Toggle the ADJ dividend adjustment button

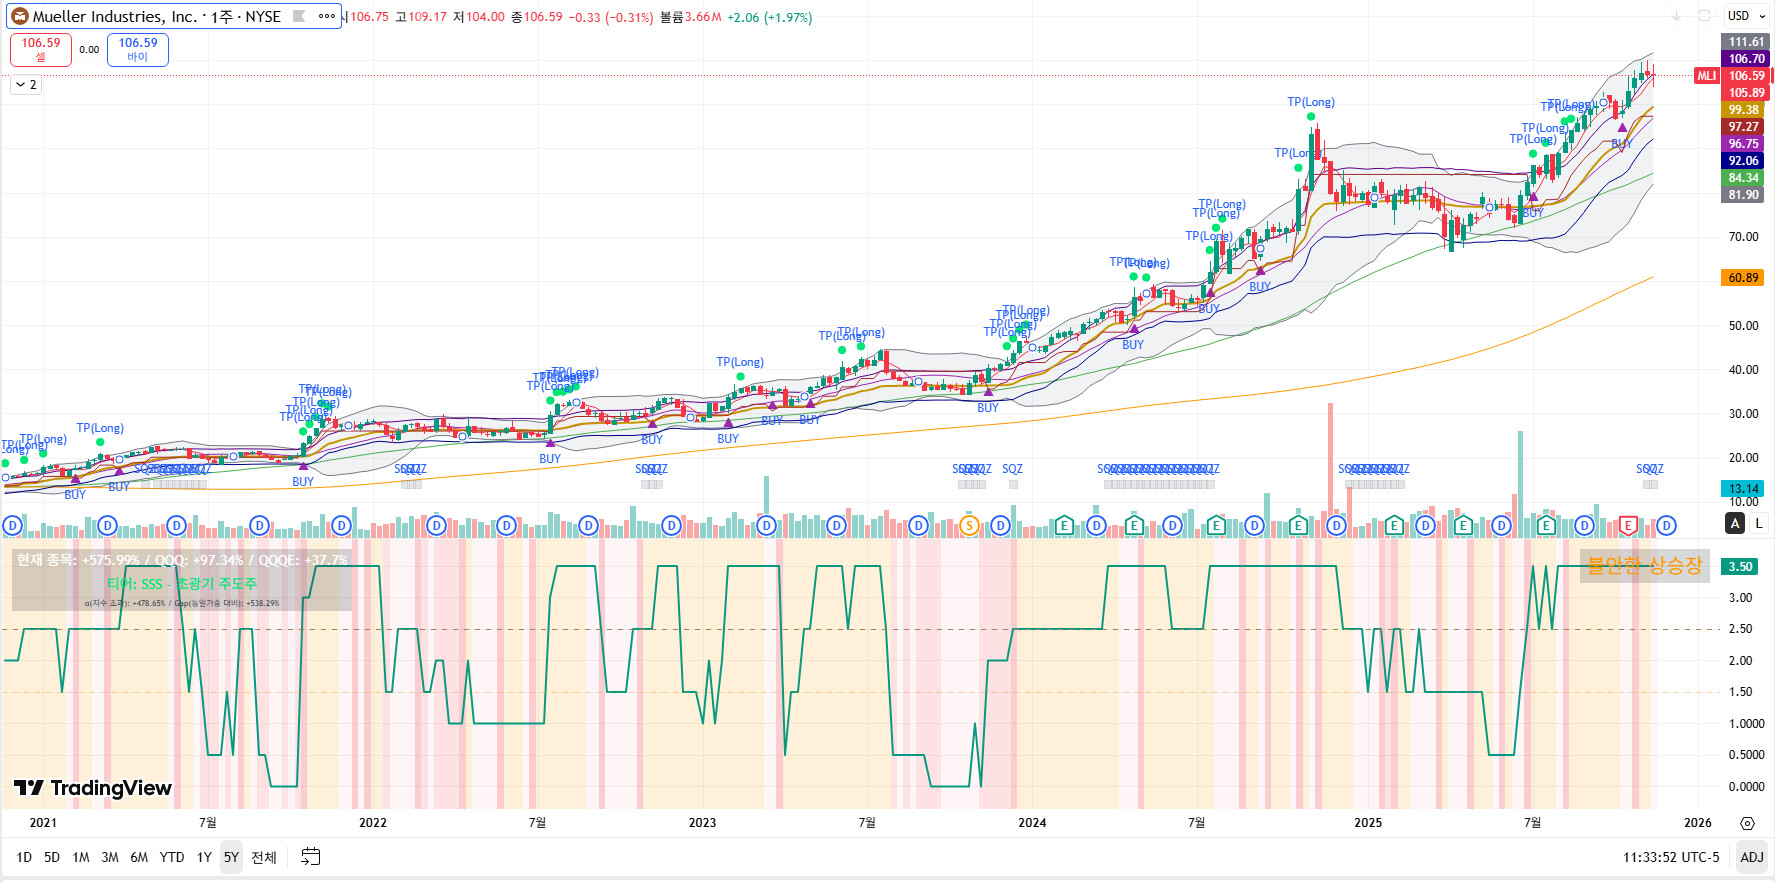click(1752, 857)
